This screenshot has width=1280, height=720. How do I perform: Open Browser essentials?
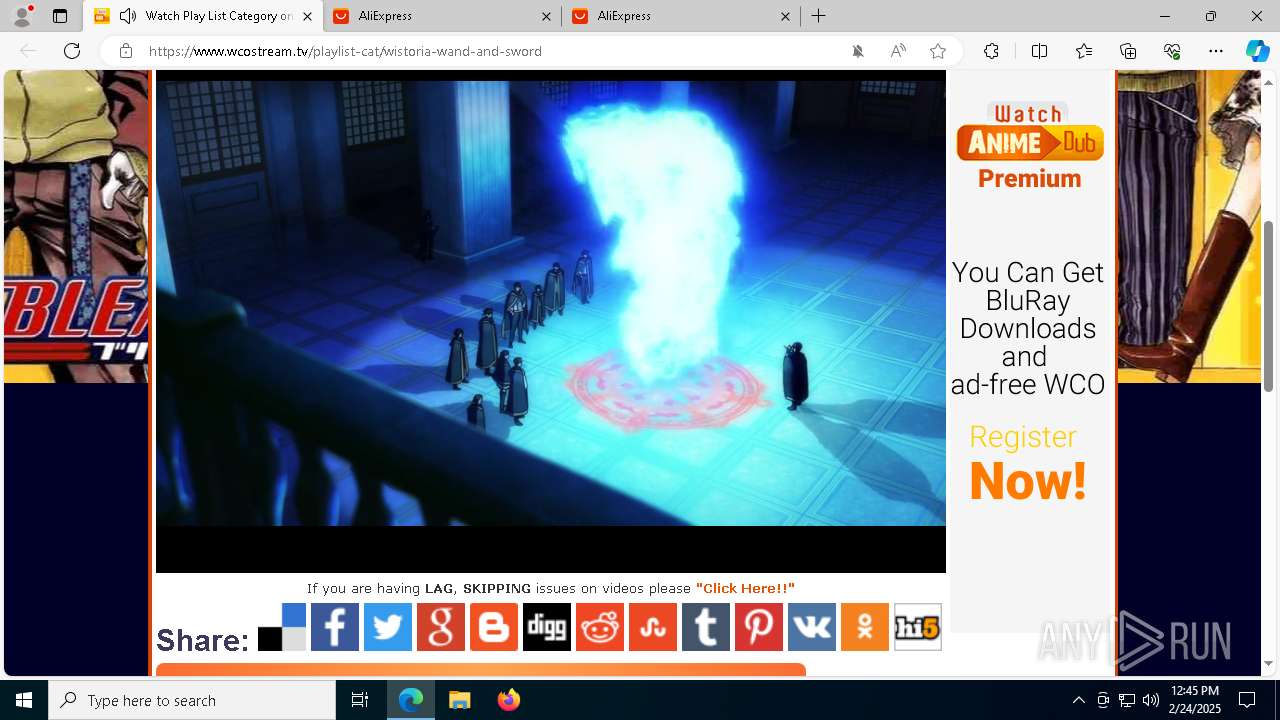tap(1172, 51)
